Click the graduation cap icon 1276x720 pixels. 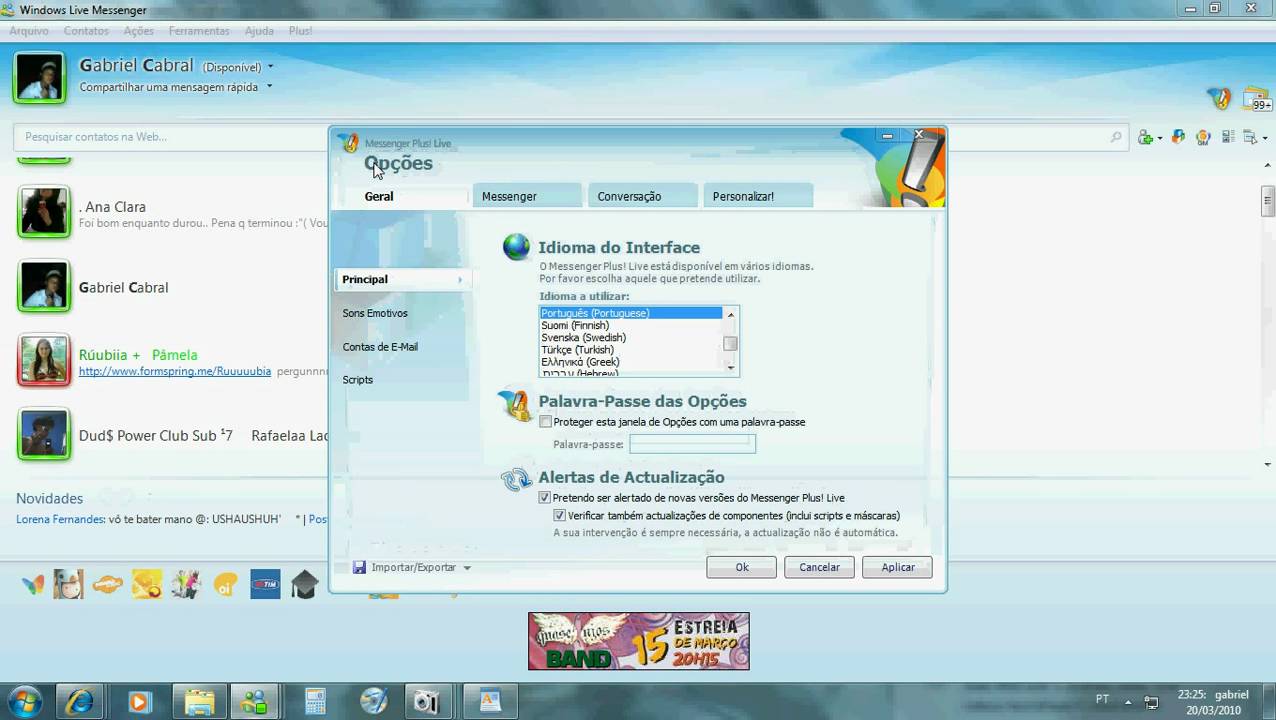click(304, 584)
